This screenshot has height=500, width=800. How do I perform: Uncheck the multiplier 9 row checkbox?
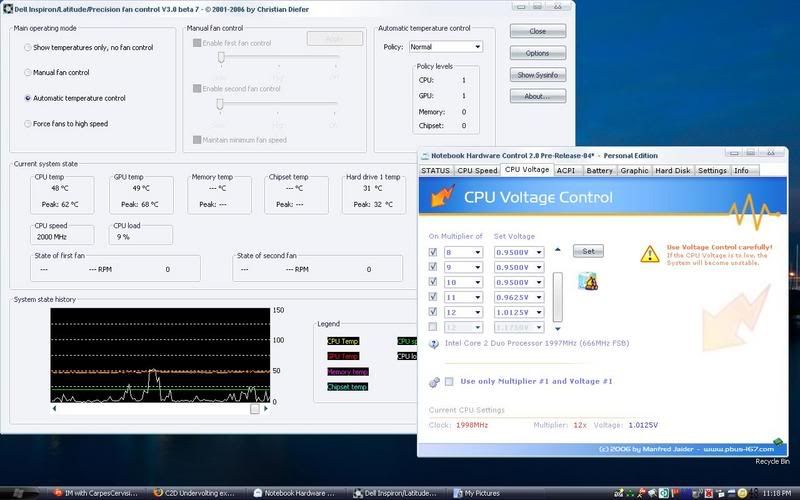[433, 267]
